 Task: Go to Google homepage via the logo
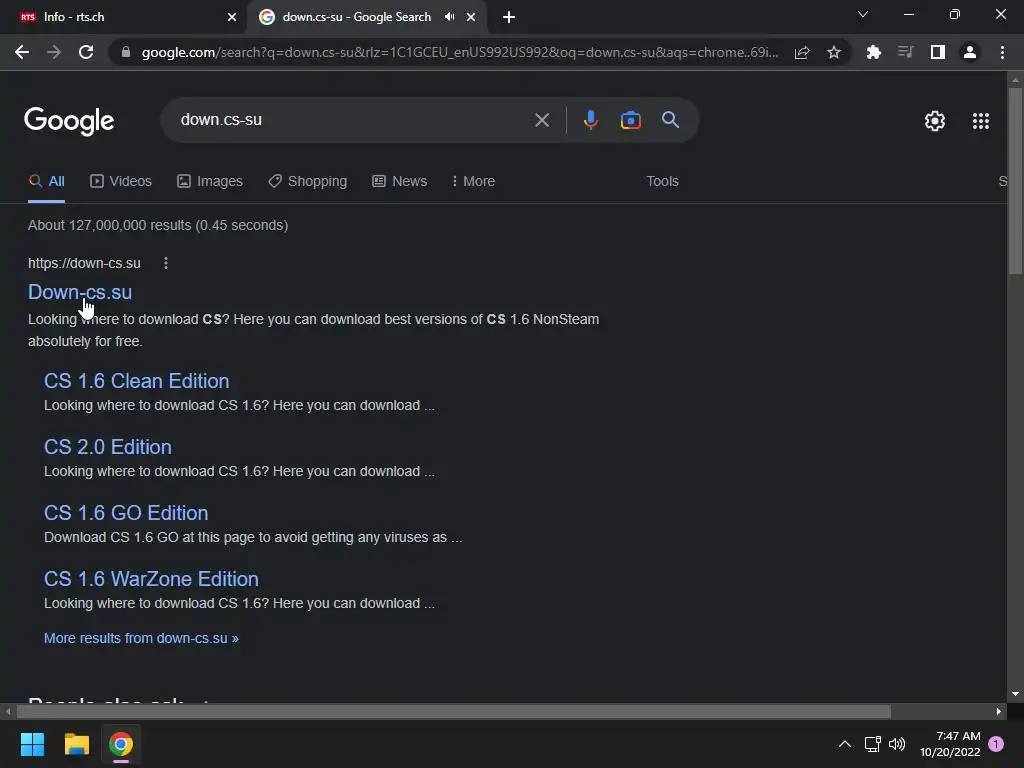click(x=69, y=121)
